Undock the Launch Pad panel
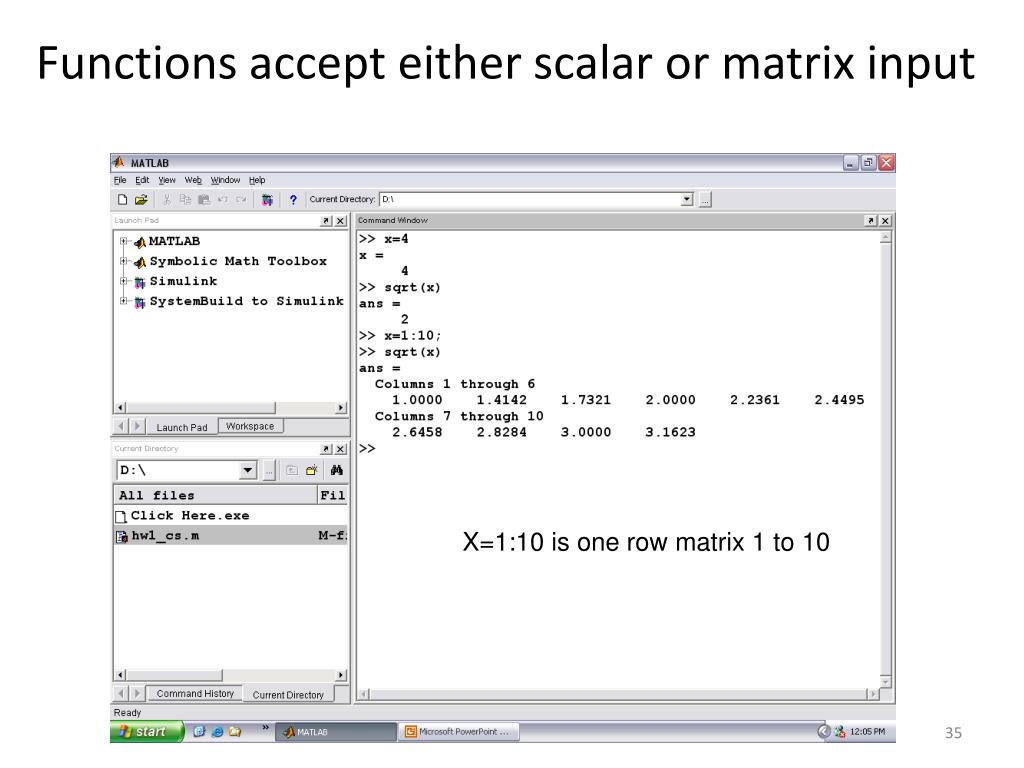Image resolution: width=1024 pixels, height=768 pixels. 327,221
